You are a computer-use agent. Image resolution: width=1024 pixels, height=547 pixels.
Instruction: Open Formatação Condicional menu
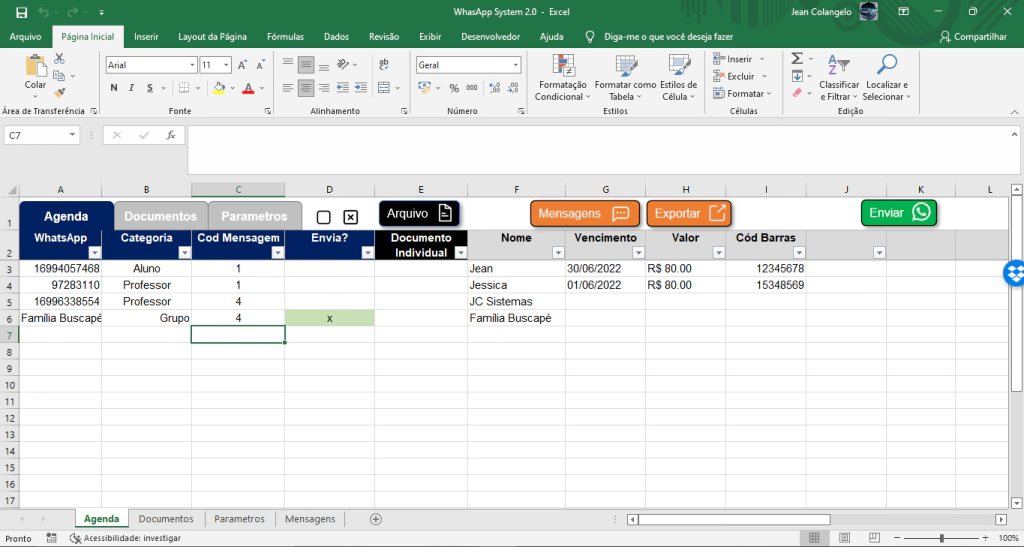click(562, 78)
